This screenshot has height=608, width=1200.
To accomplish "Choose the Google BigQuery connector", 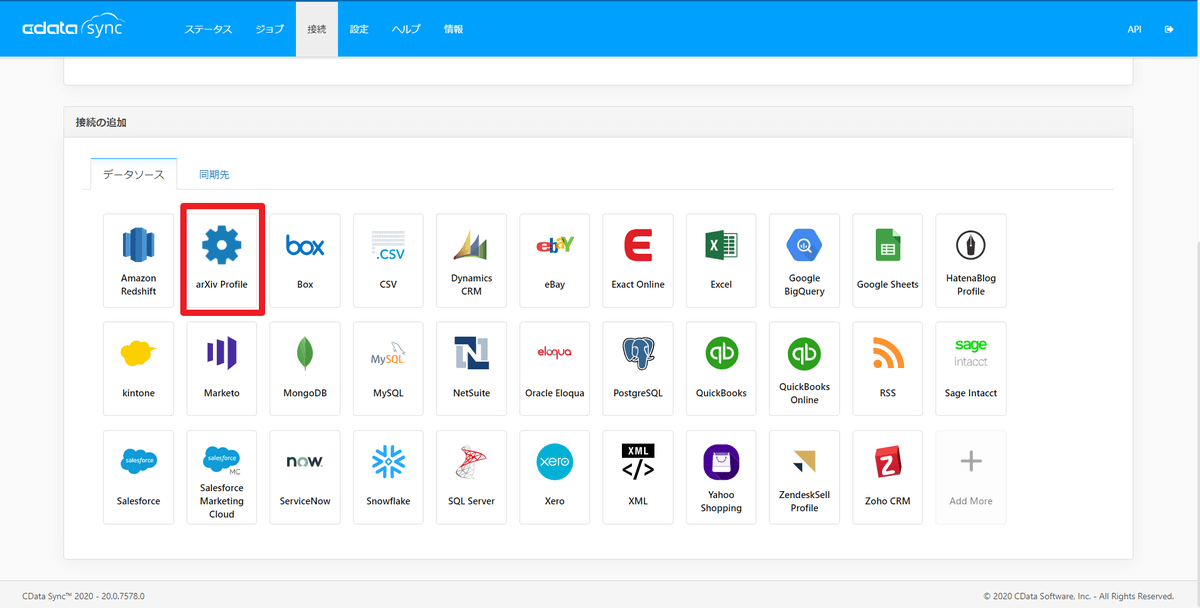I will [x=804, y=260].
